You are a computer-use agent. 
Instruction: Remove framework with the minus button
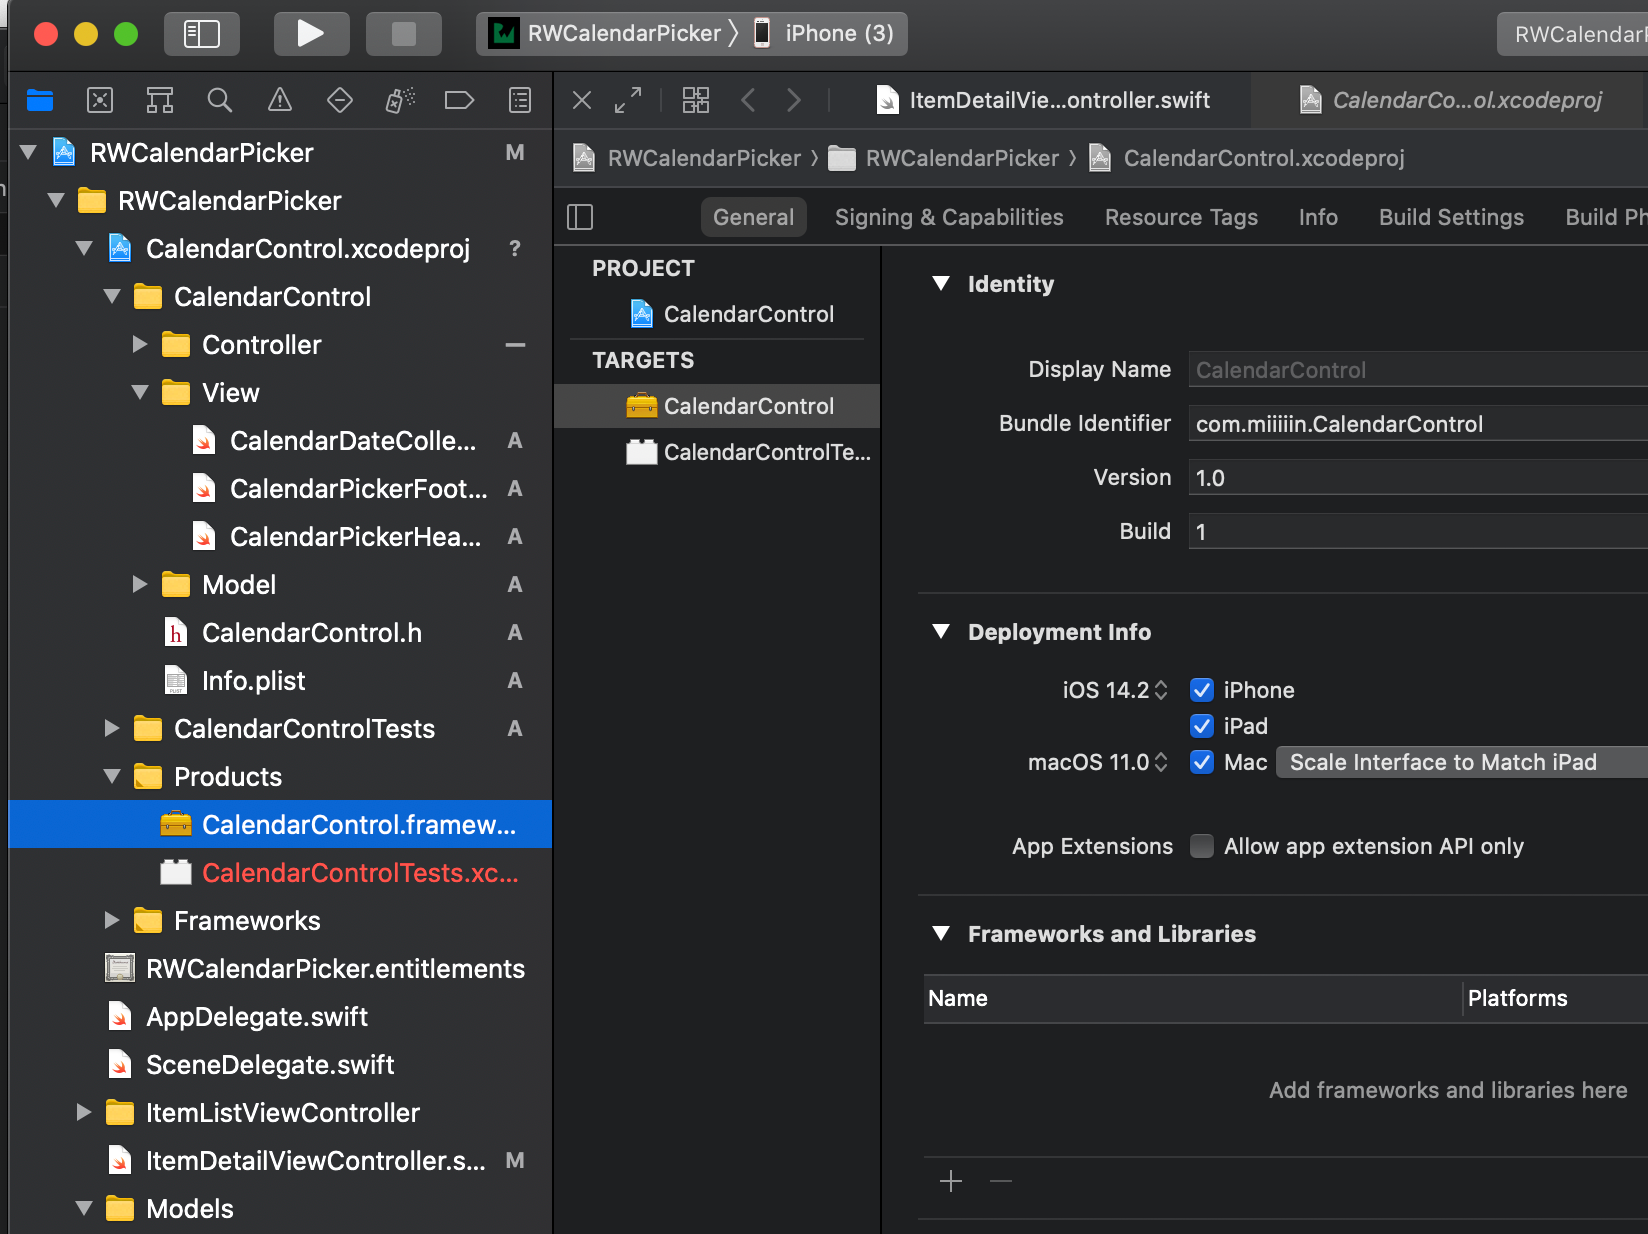pos(1001,1182)
